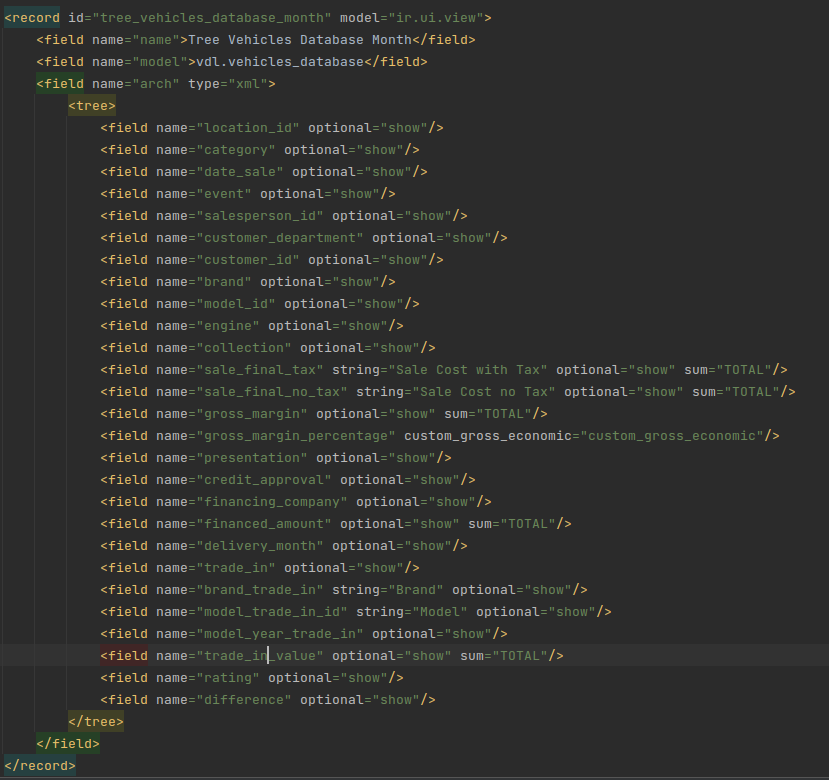Click the "model_year_trade_in" field name
The image size is (829, 780).
coord(280,634)
